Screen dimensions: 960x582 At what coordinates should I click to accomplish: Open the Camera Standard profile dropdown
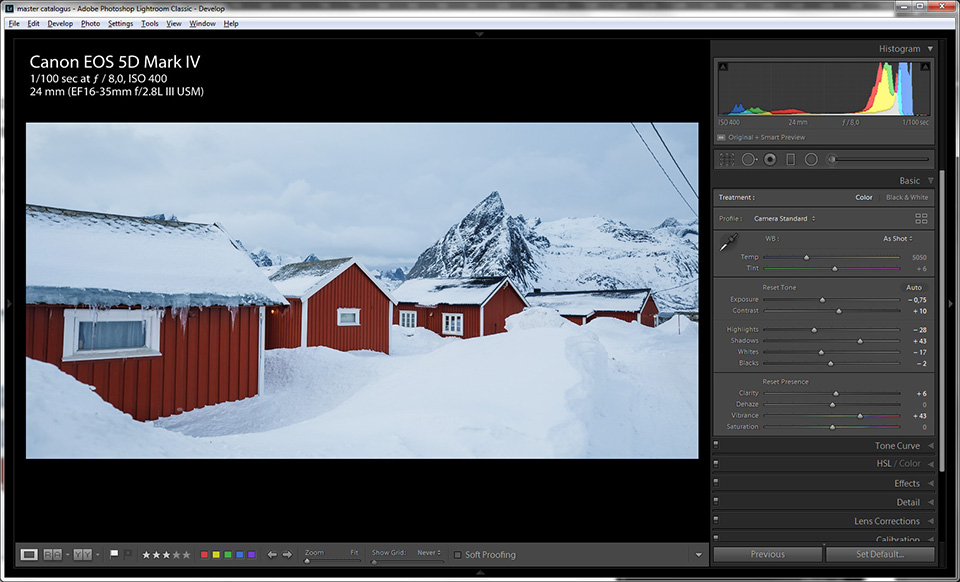784,218
